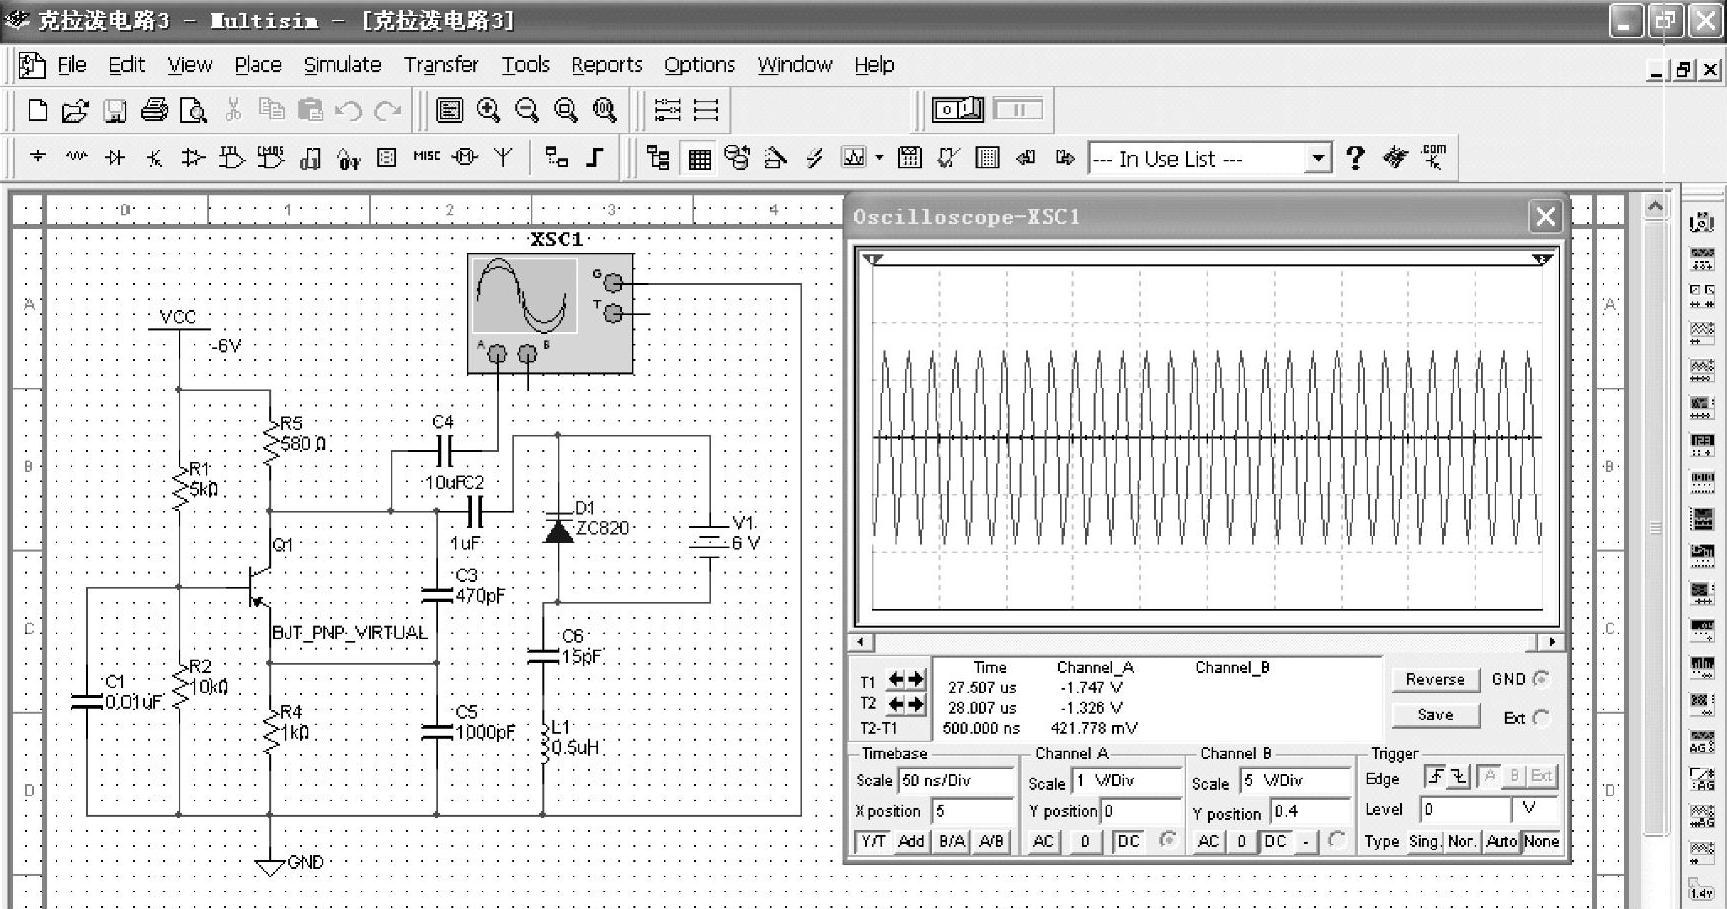Click the Save diskette icon in toolbar
The height and width of the screenshot is (909, 1727).
(x=115, y=110)
